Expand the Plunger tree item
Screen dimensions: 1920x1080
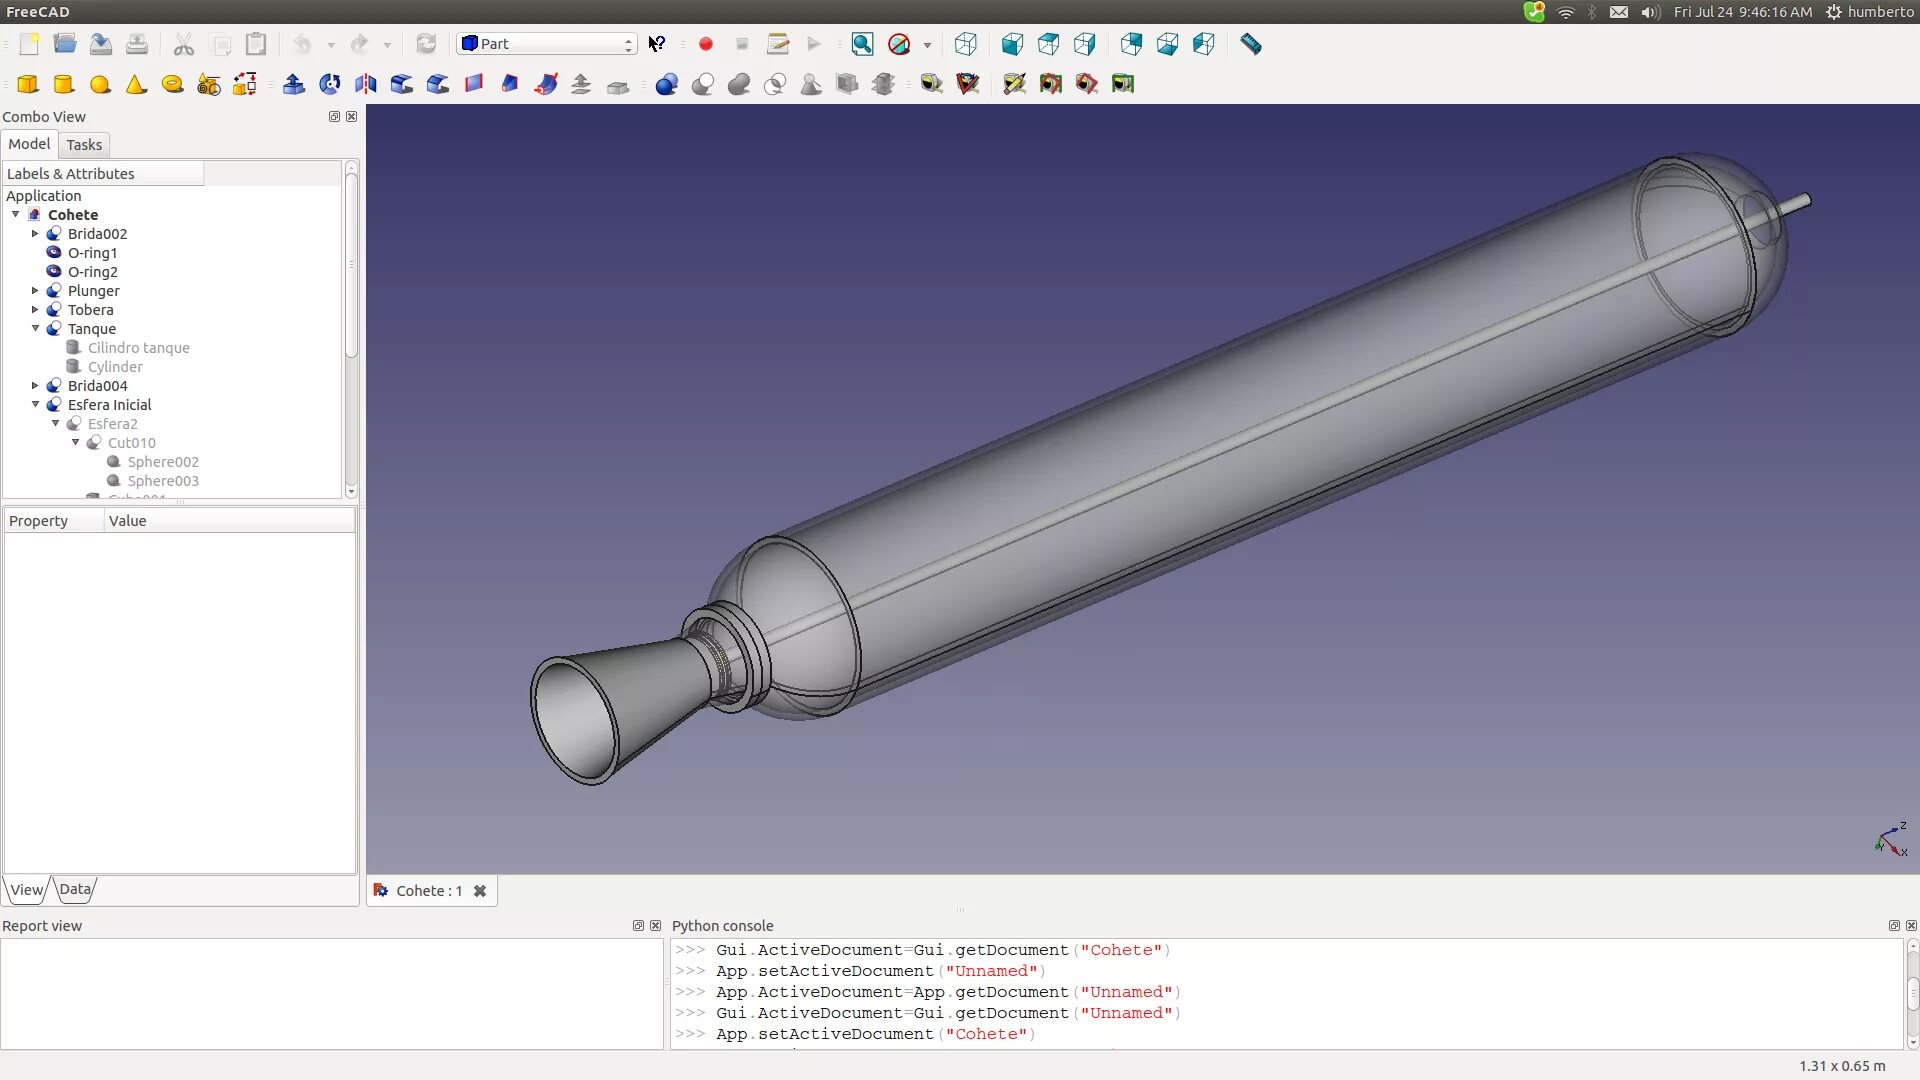tap(36, 291)
